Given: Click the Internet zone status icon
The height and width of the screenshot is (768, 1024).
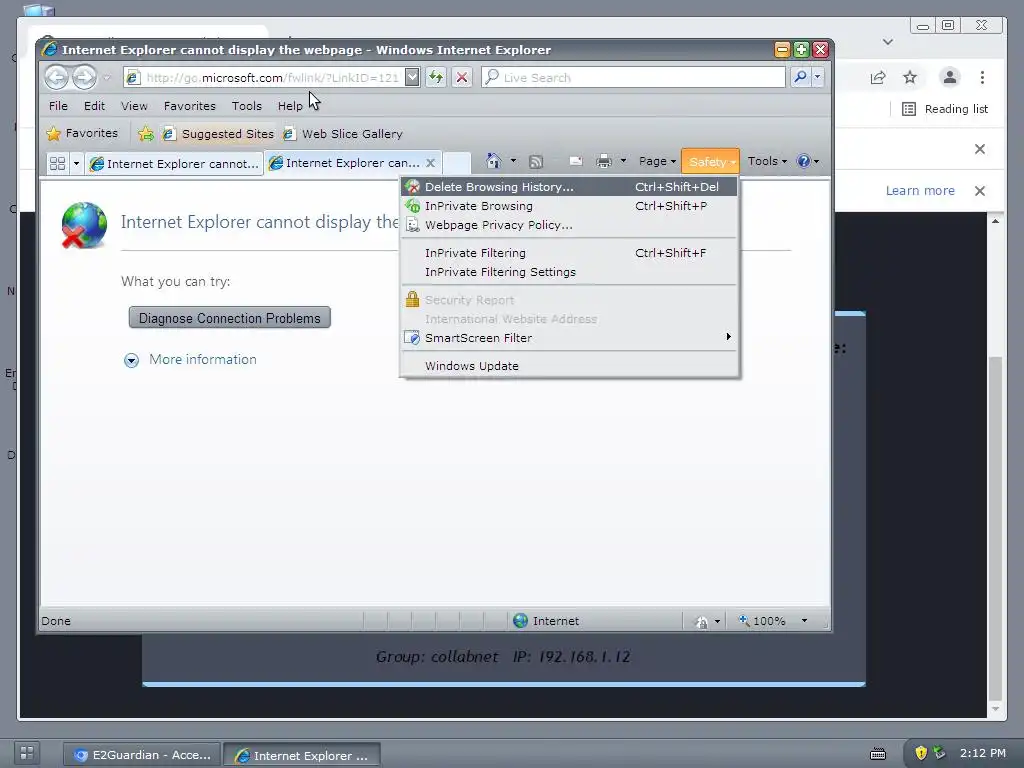Looking at the screenshot, I should coord(520,620).
